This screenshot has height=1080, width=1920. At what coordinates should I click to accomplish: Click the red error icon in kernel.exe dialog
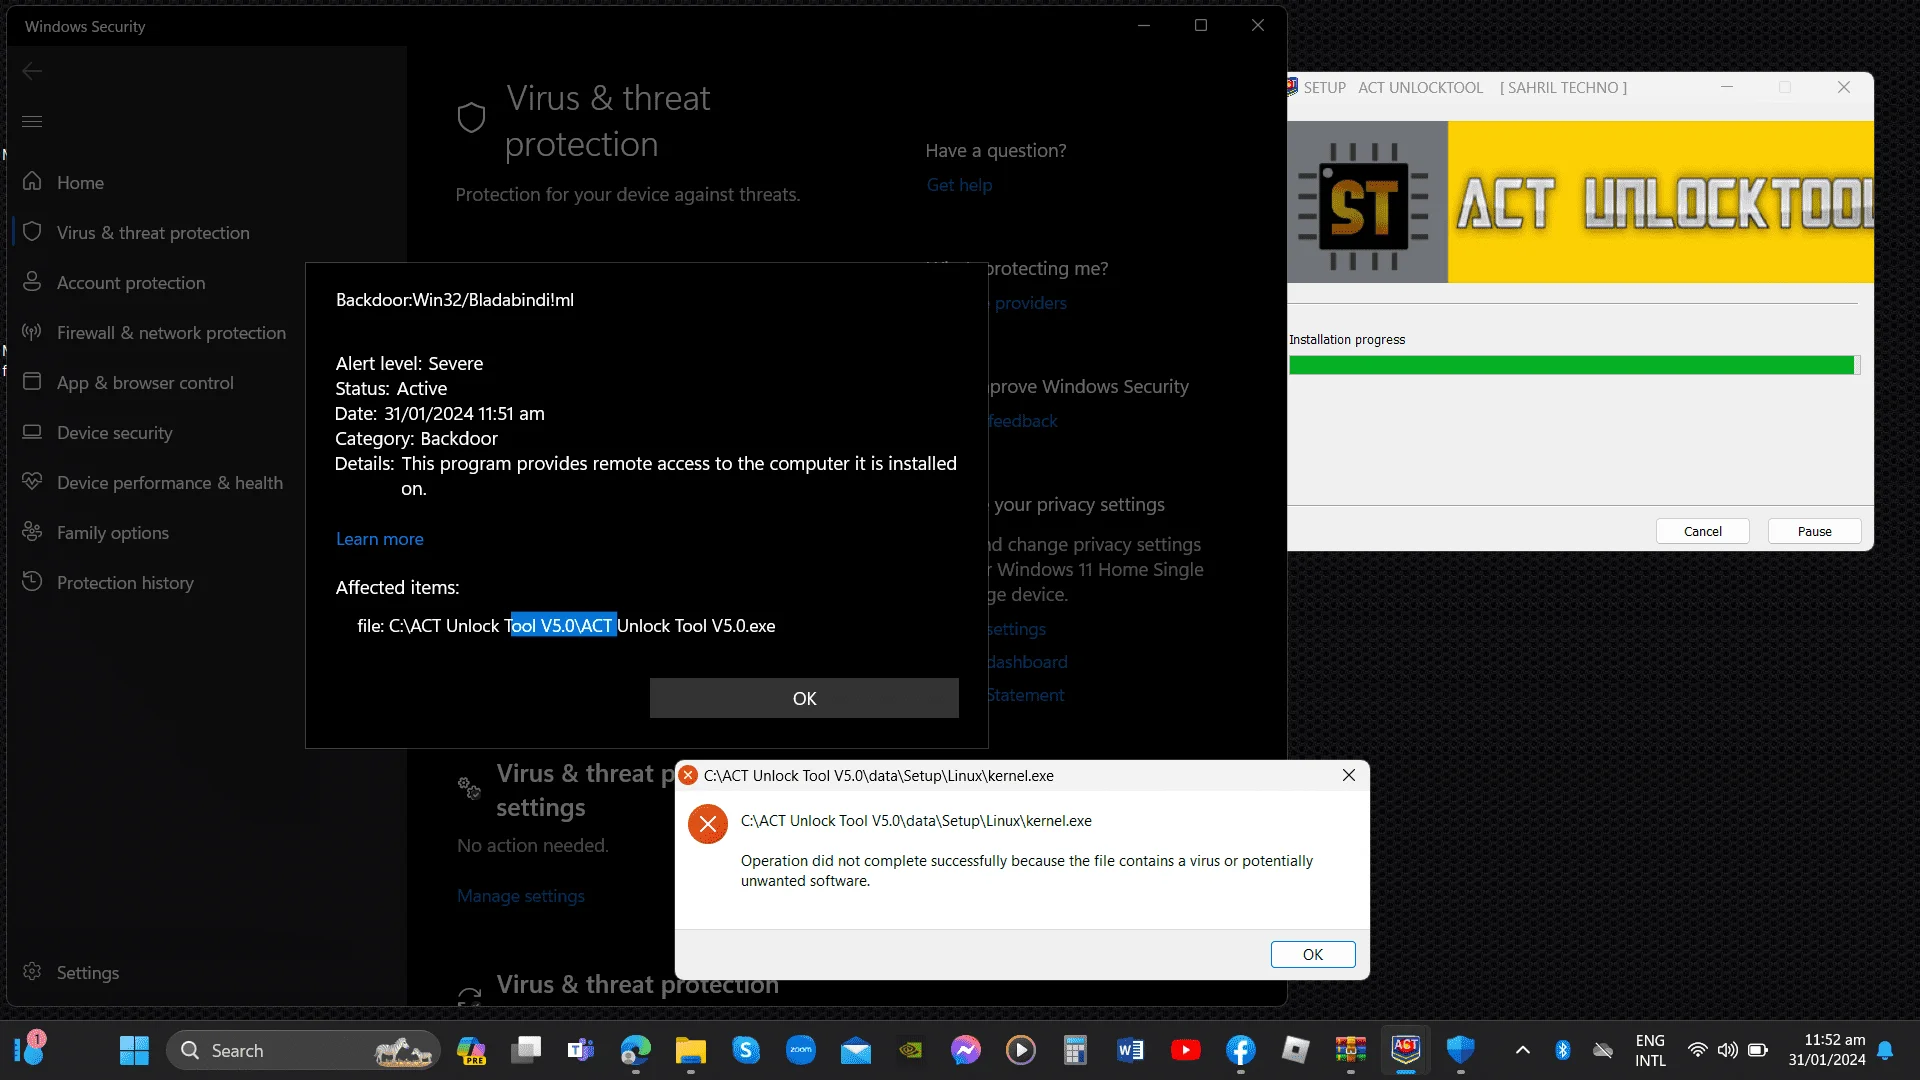[708, 824]
